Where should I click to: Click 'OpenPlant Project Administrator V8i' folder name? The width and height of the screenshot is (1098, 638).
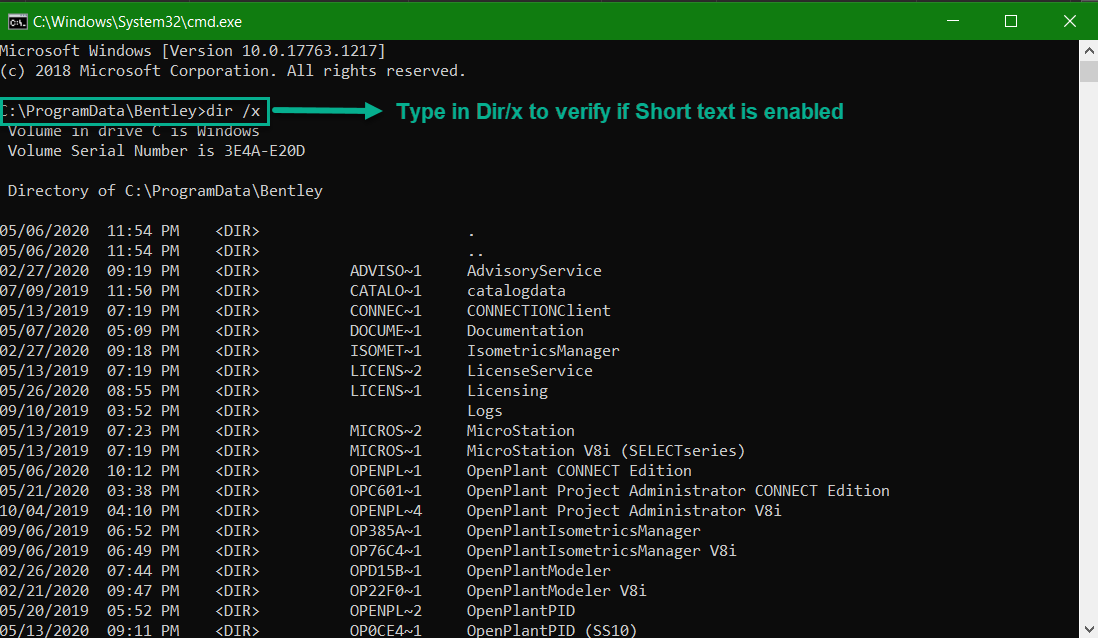tap(624, 511)
